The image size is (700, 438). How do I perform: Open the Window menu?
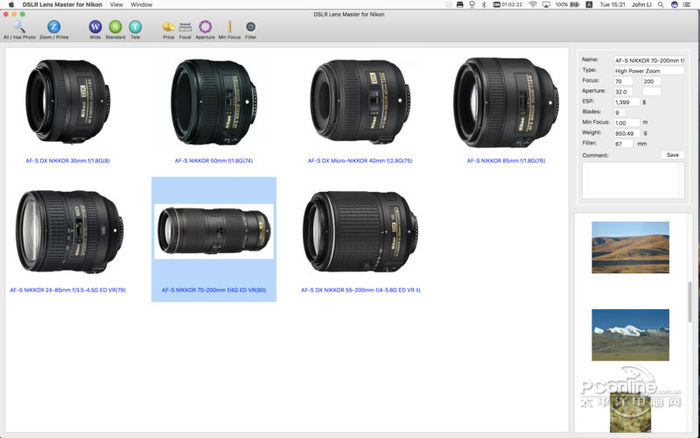pos(142,4)
